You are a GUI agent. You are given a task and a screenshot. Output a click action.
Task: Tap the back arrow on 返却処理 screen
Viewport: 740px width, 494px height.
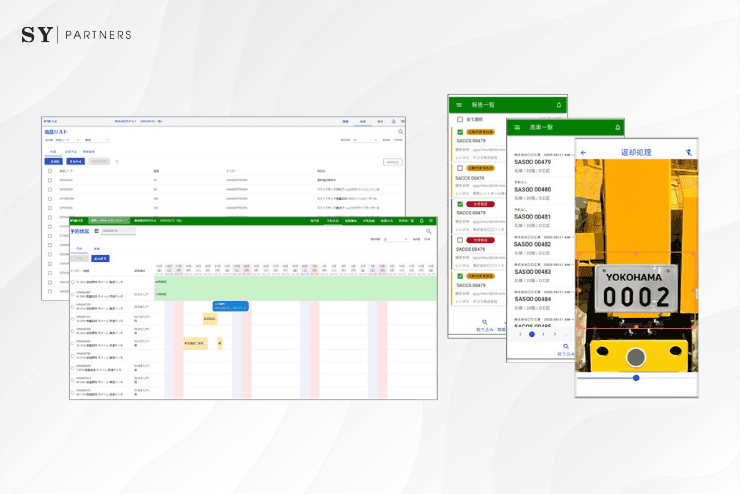(583, 152)
